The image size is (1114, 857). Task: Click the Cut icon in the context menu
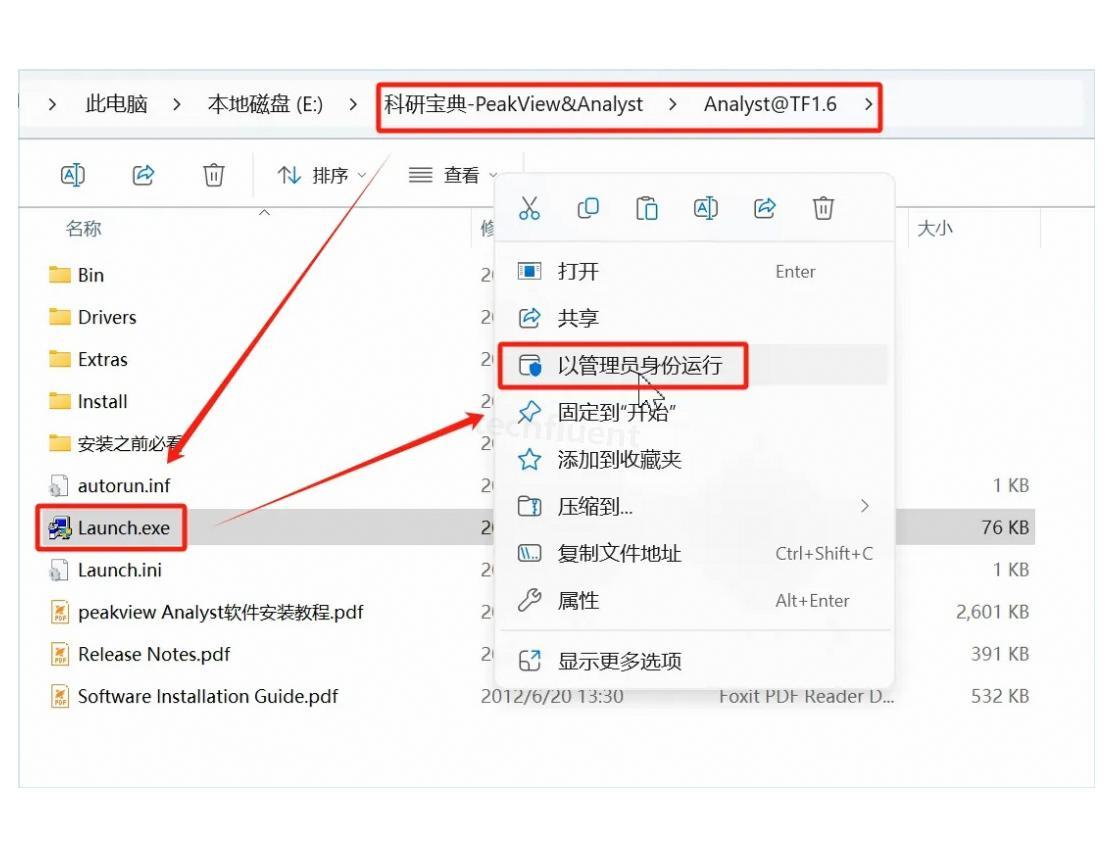[x=529, y=208]
